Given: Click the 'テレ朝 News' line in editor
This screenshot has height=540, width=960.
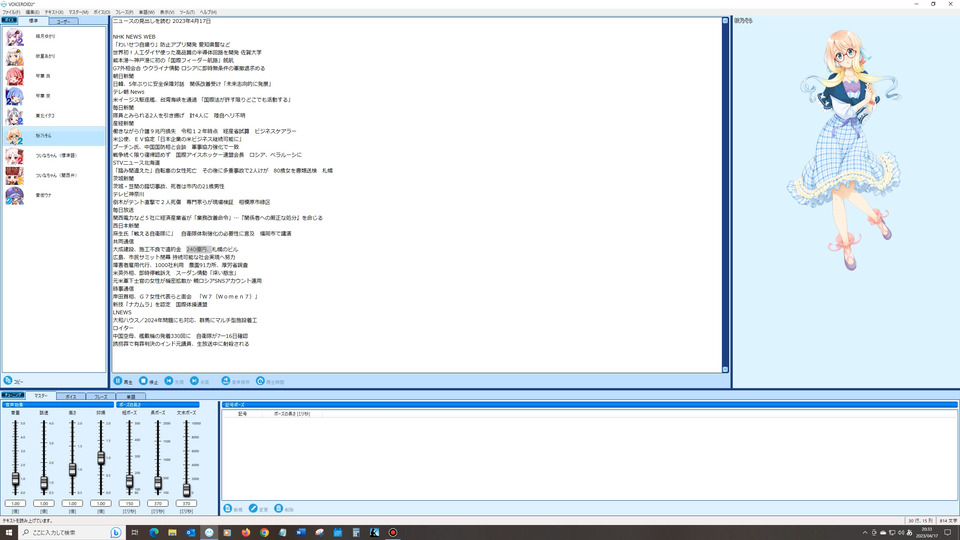Looking at the screenshot, I should pos(129,92).
